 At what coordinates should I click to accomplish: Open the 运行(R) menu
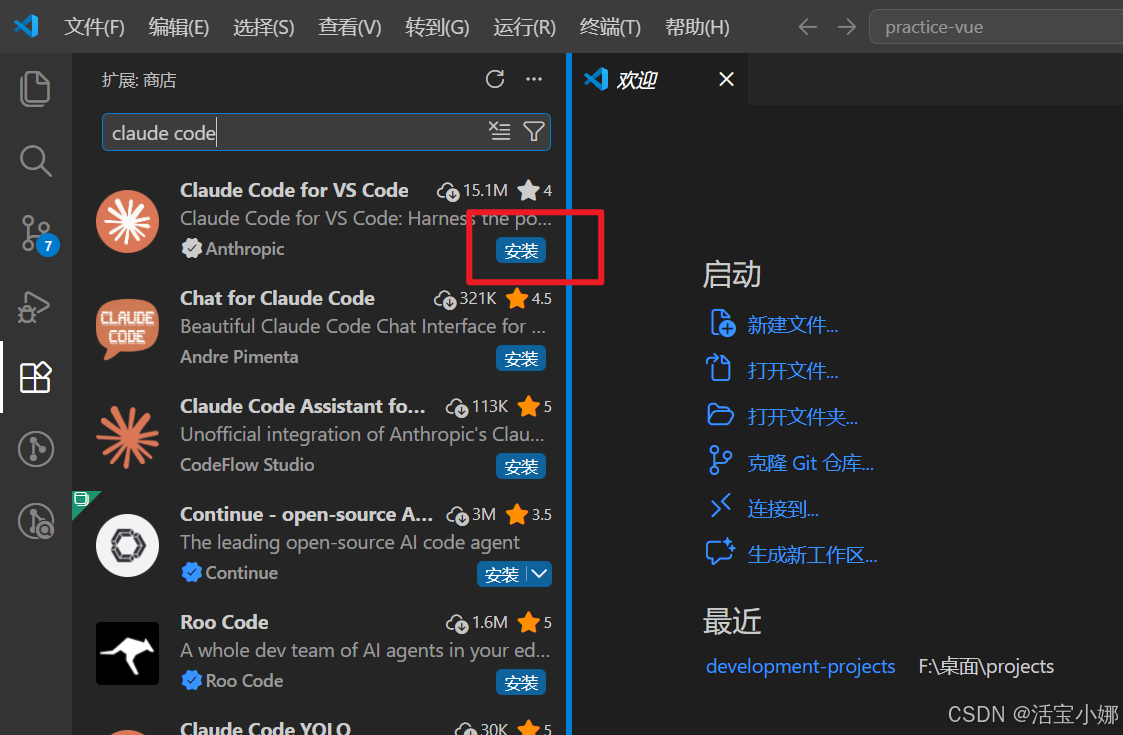tap(524, 27)
